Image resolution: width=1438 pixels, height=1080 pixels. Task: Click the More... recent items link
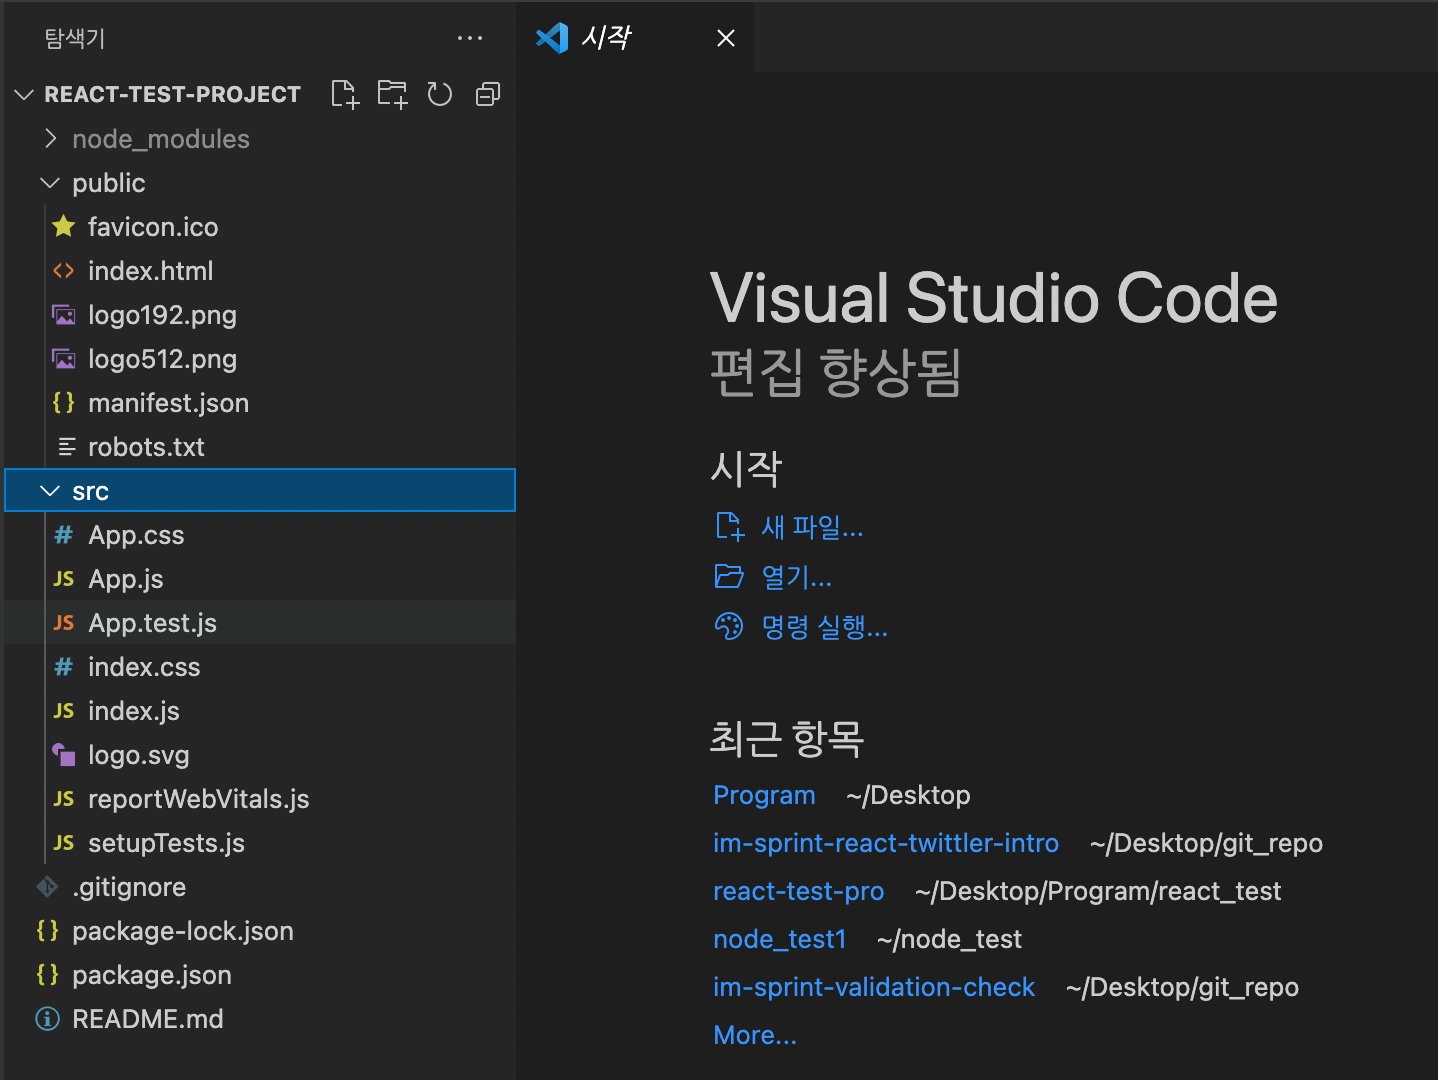[755, 1035]
